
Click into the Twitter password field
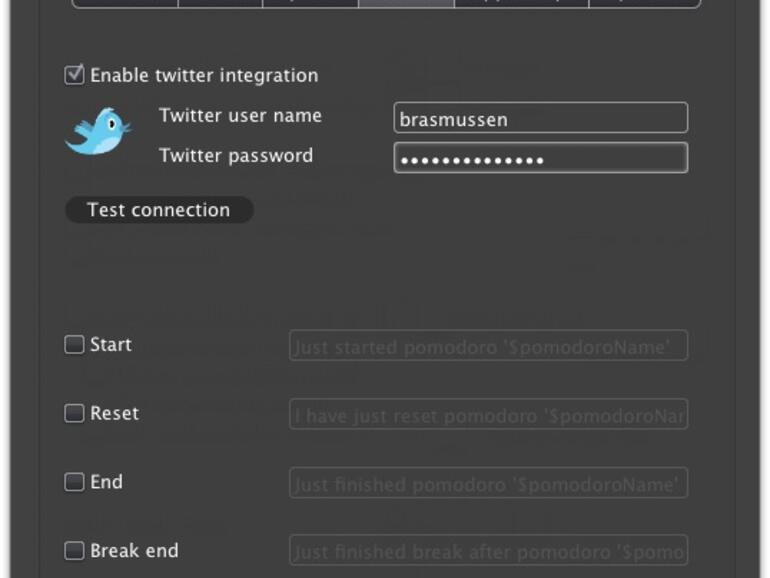pos(540,158)
